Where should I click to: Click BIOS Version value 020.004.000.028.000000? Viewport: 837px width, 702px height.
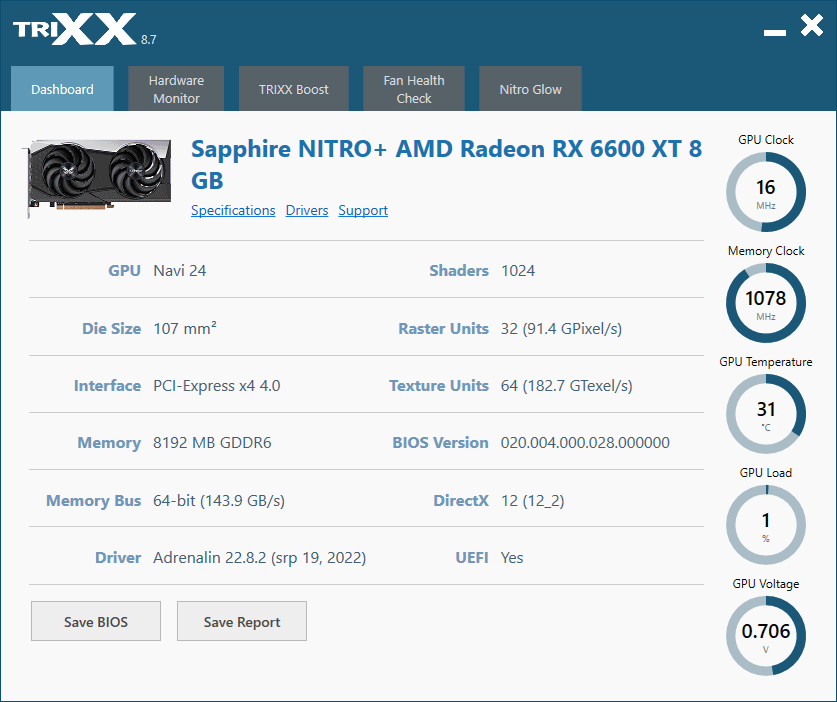(x=585, y=443)
